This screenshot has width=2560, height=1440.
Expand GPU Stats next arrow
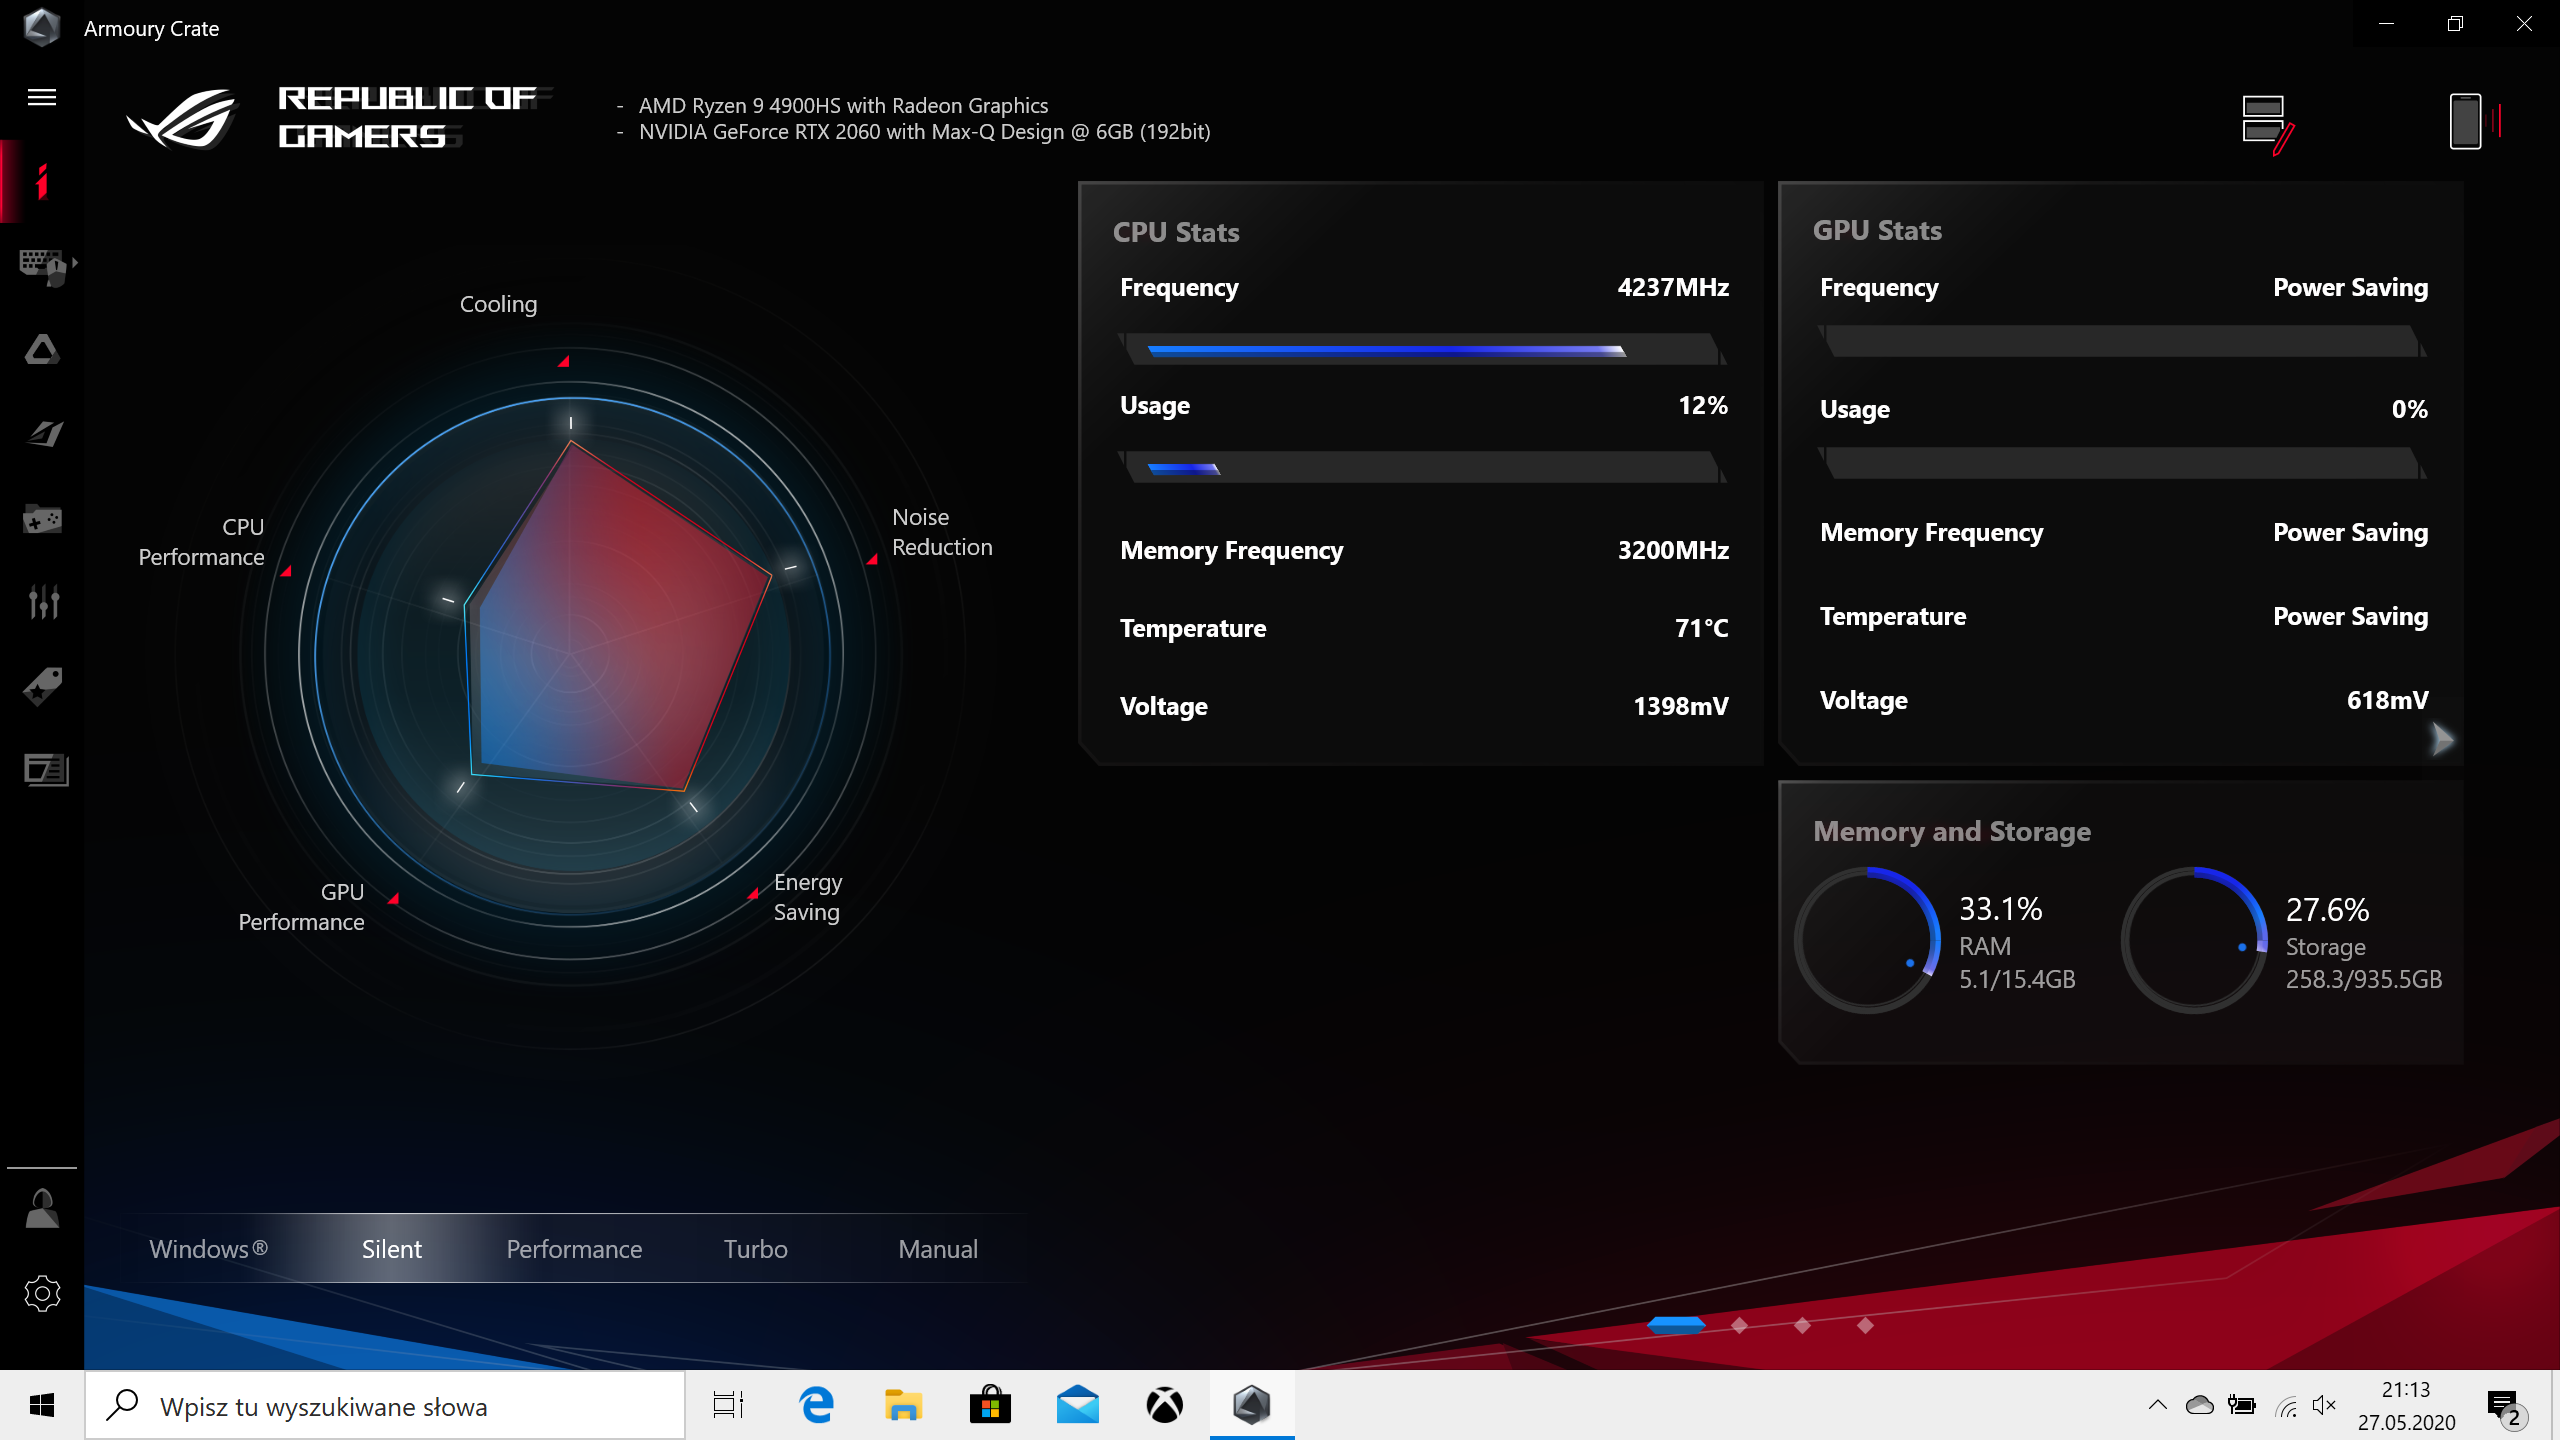pos(2442,740)
